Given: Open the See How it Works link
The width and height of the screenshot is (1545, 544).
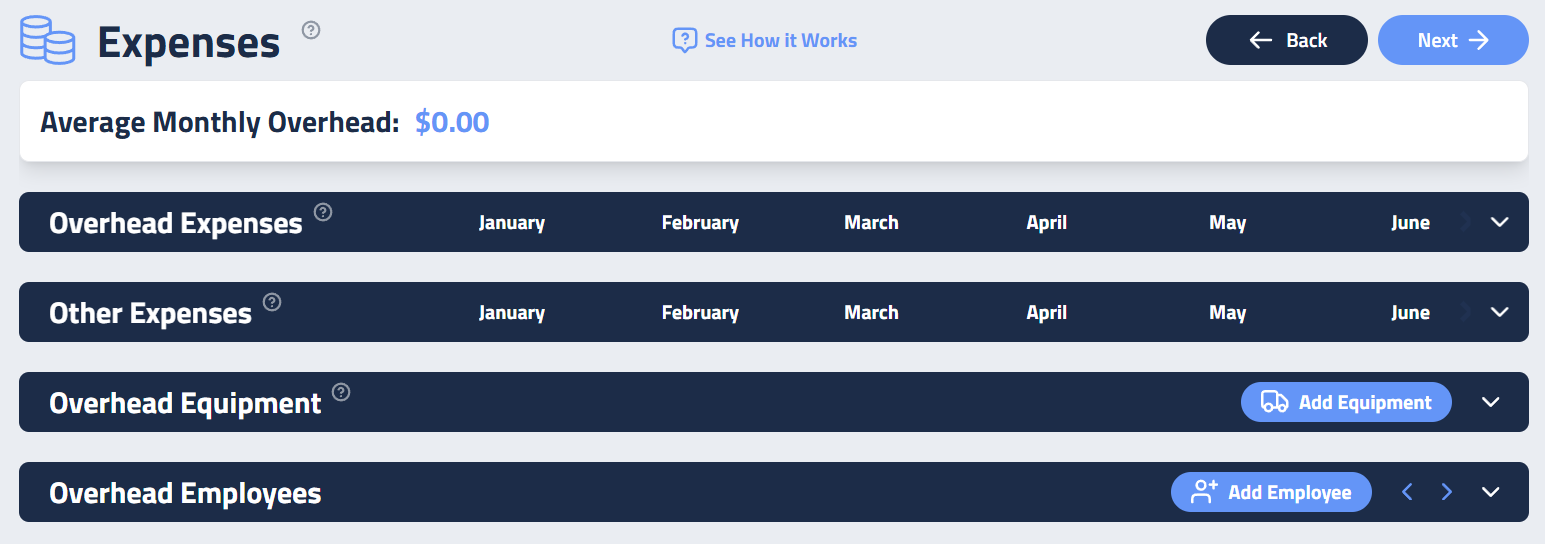Looking at the screenshot, I should click(765, 41).
